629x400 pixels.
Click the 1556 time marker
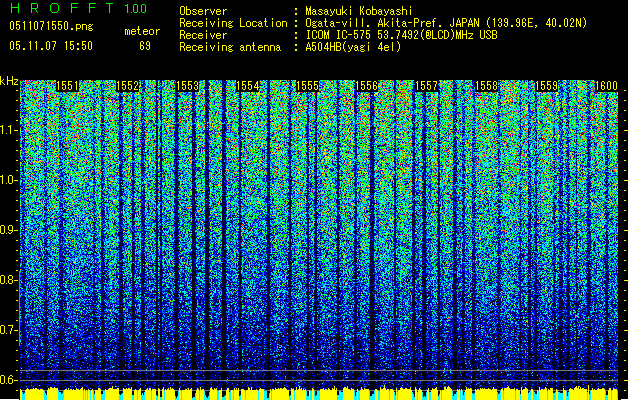[x=367, y=86]
